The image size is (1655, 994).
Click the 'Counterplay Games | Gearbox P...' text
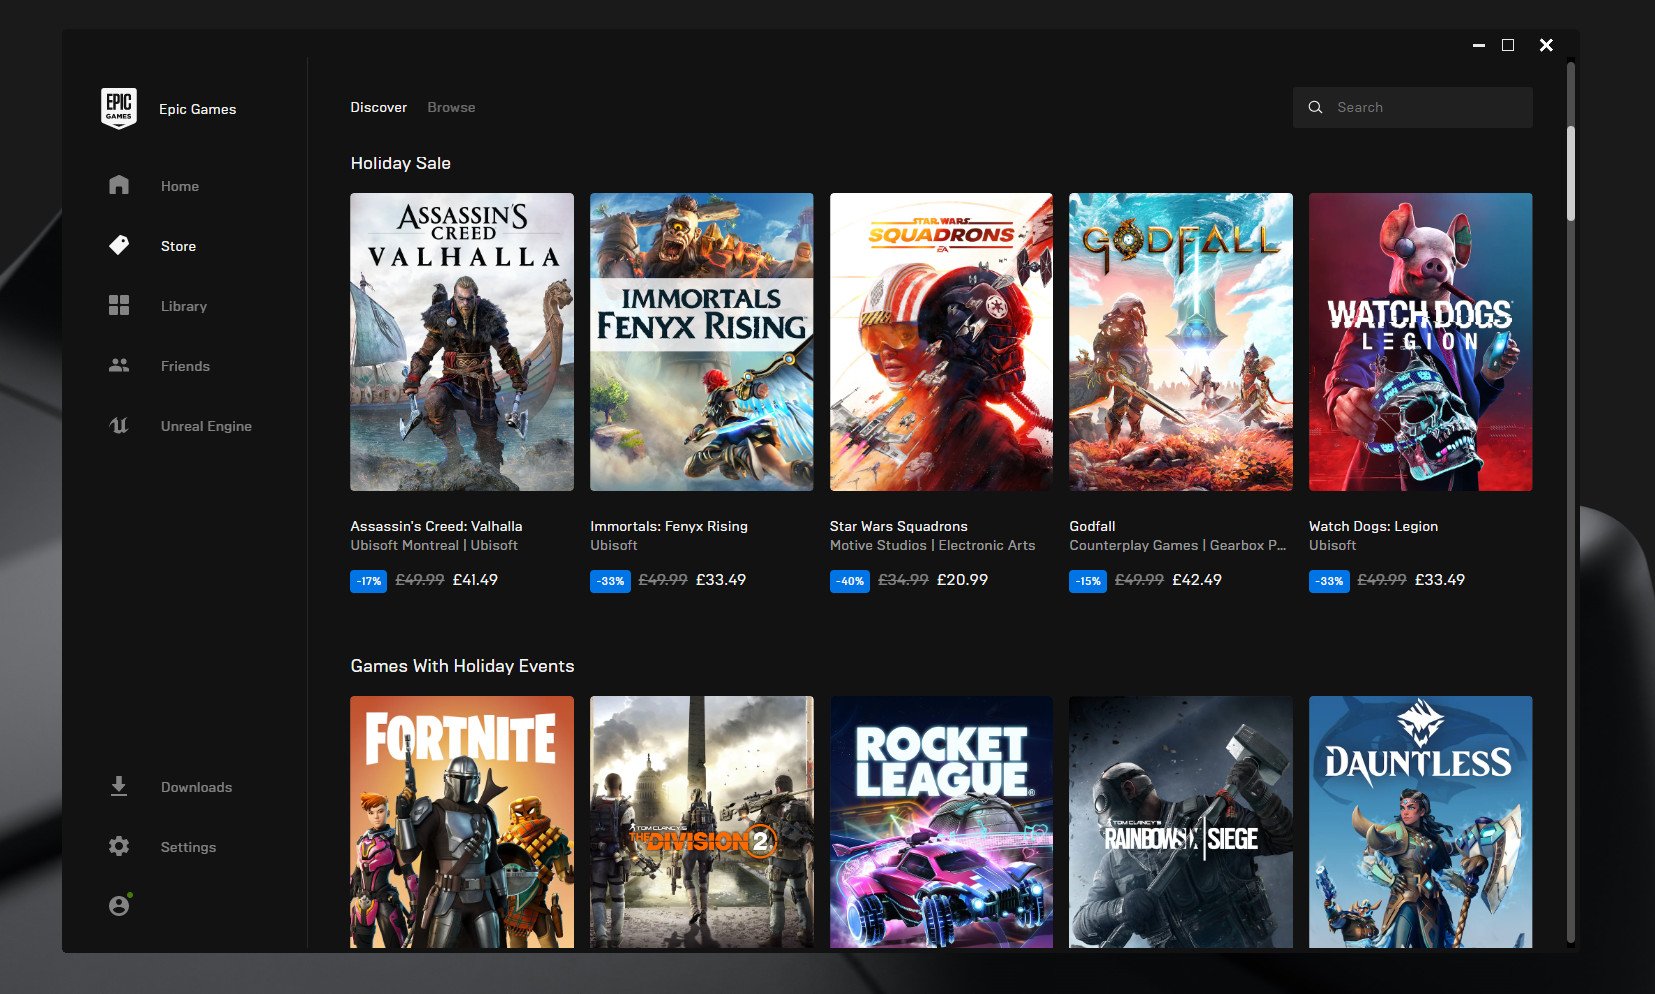[1178, 545]
